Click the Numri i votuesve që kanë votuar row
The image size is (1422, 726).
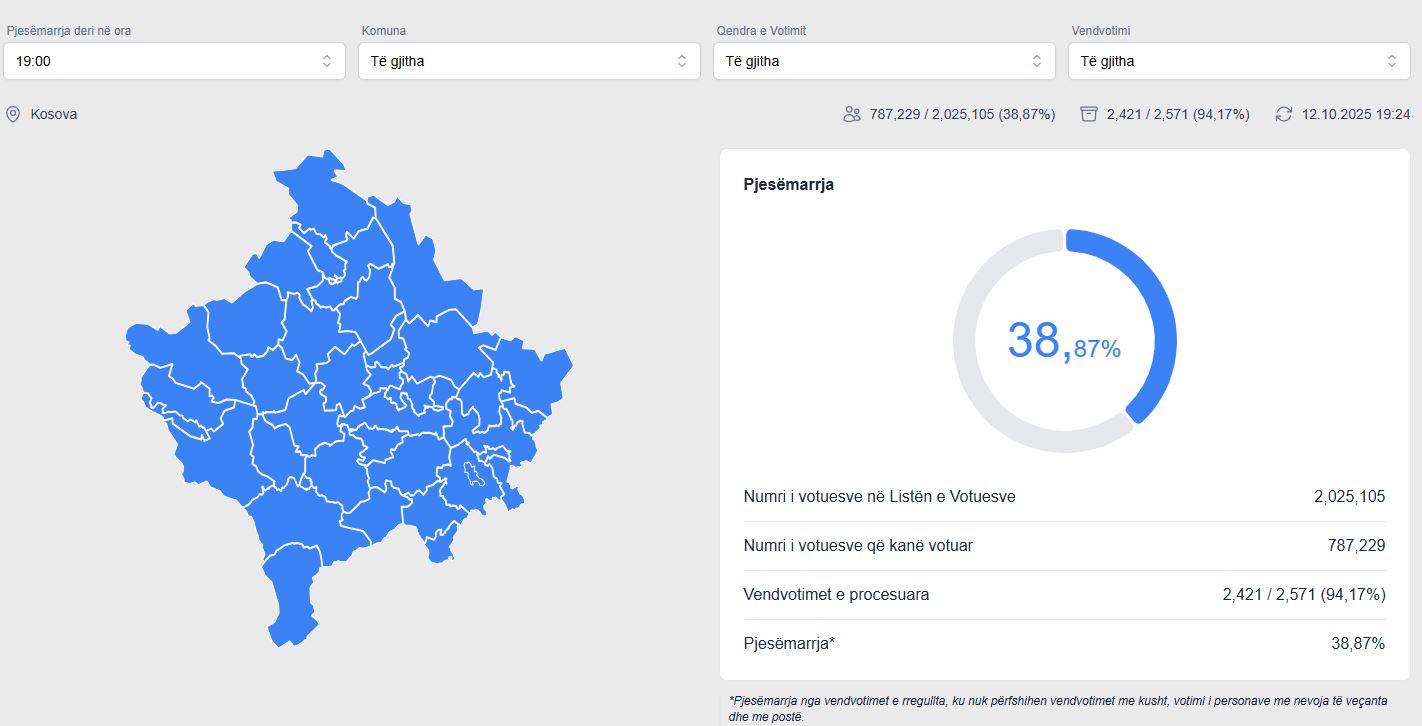click(1064, 545)
